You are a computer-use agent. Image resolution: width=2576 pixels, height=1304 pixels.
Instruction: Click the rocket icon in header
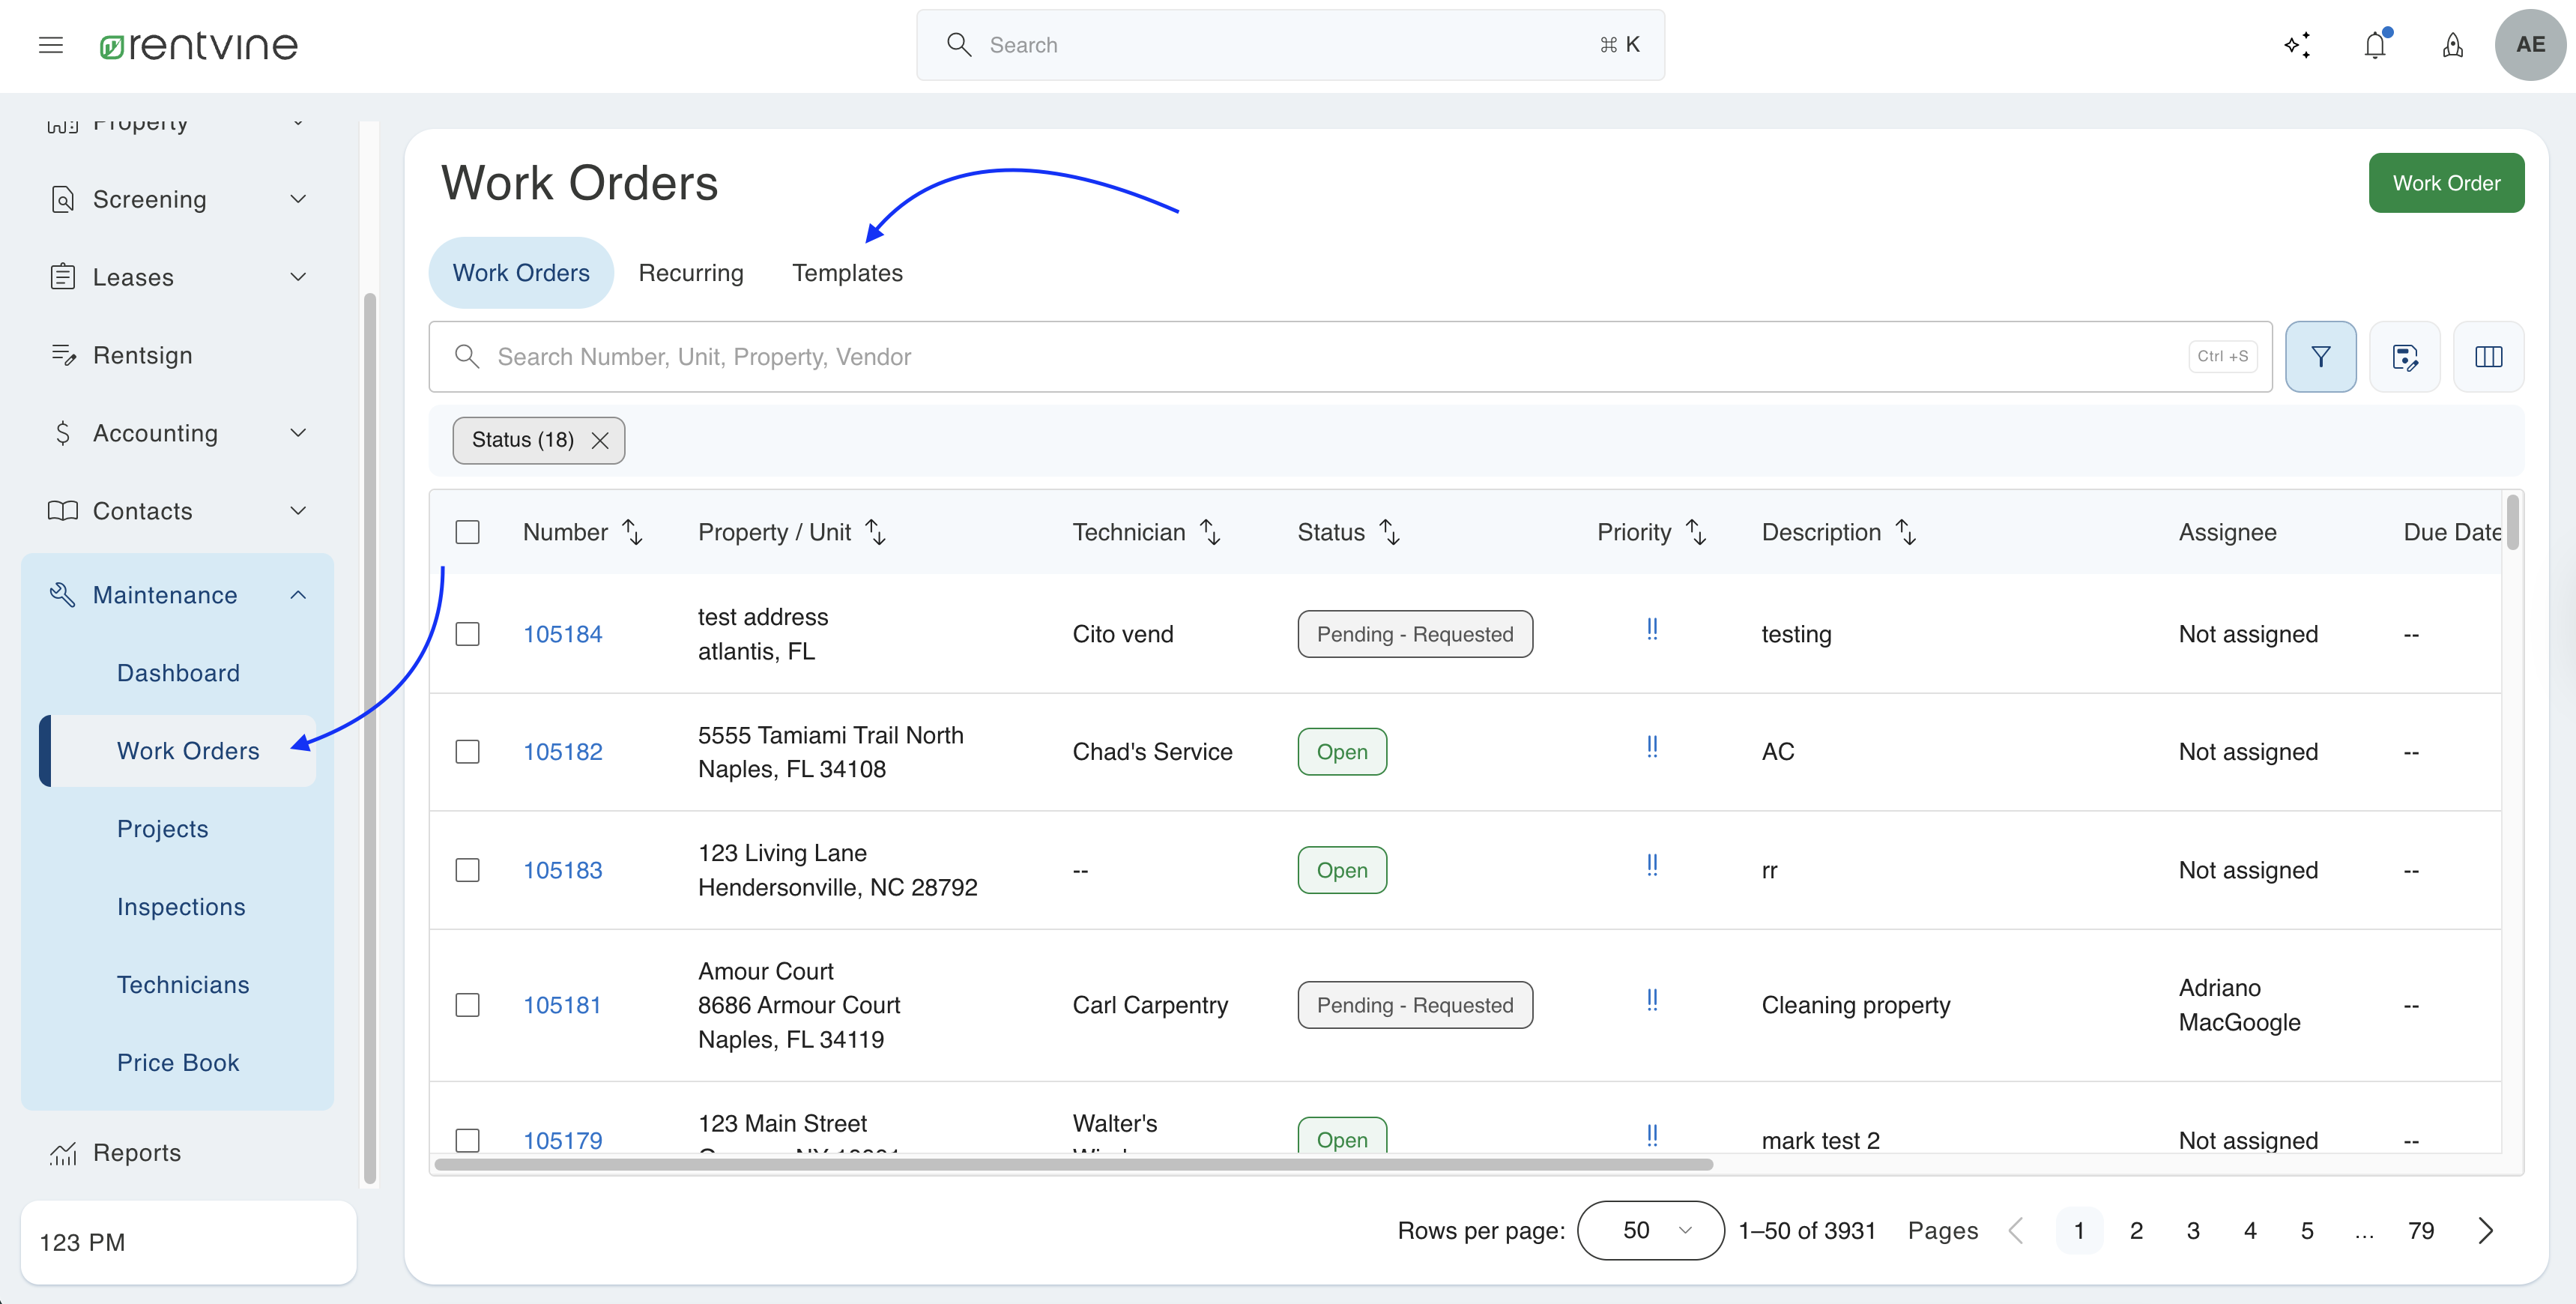2452,45
